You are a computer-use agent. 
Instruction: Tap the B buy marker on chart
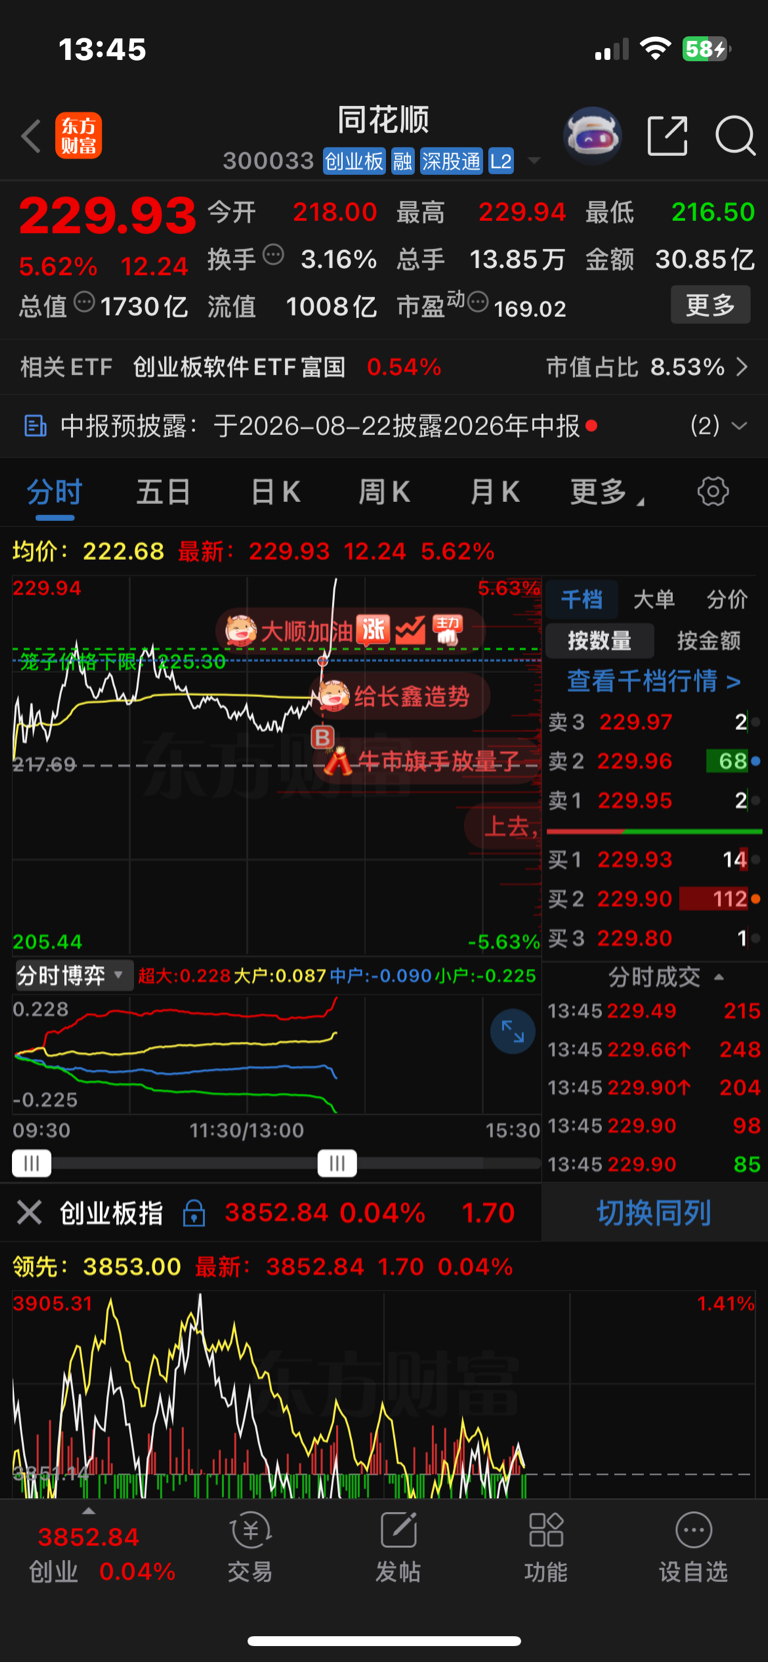(x=322, y=737)
